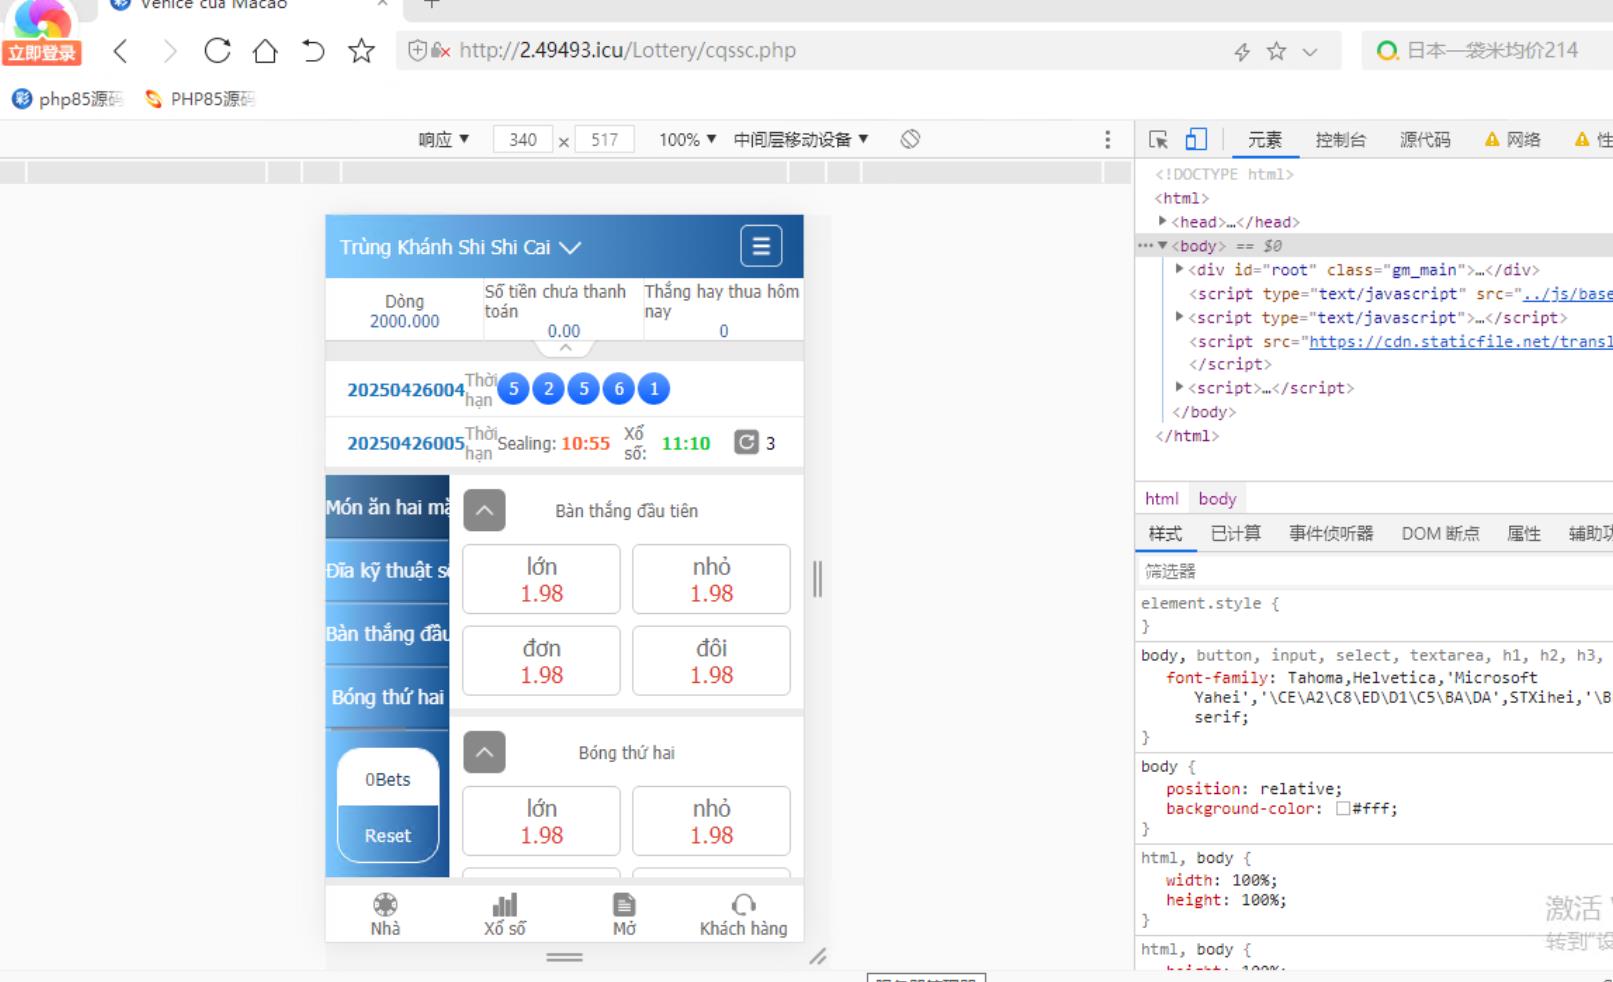Screen dimensions: 1613x982
Task: Activate the element inspector picker icon
Action: [1158, 140]
